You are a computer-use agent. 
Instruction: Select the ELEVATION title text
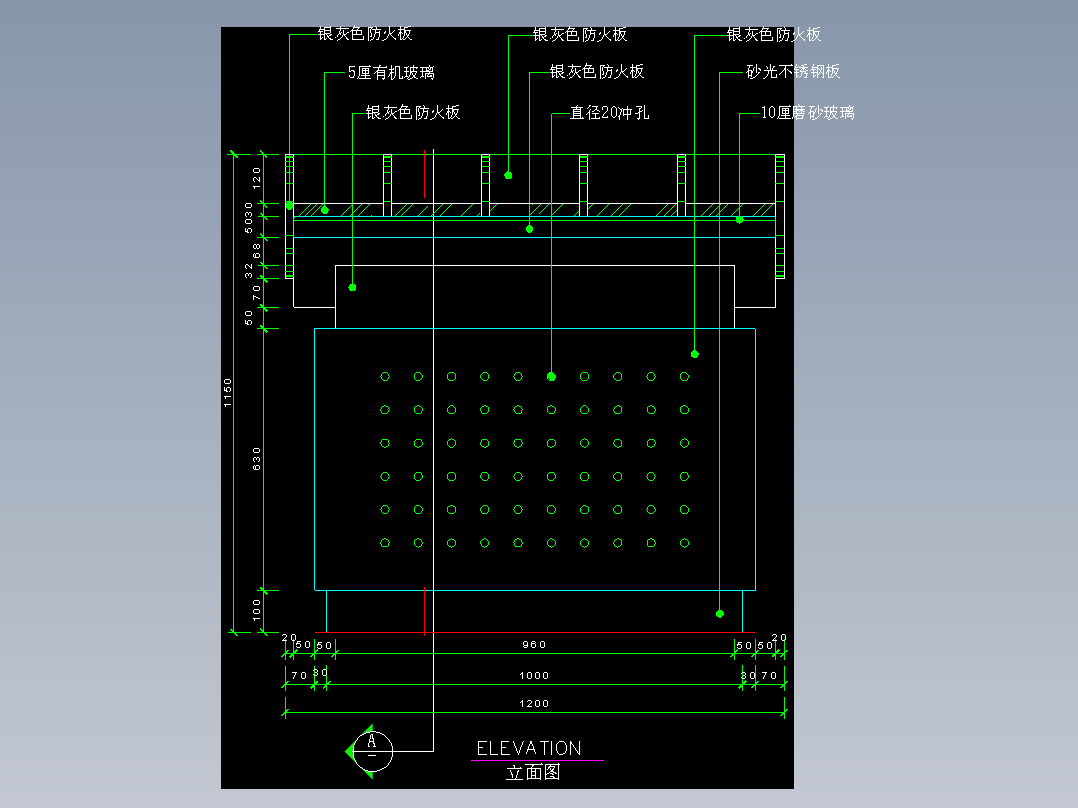[529, 748]
